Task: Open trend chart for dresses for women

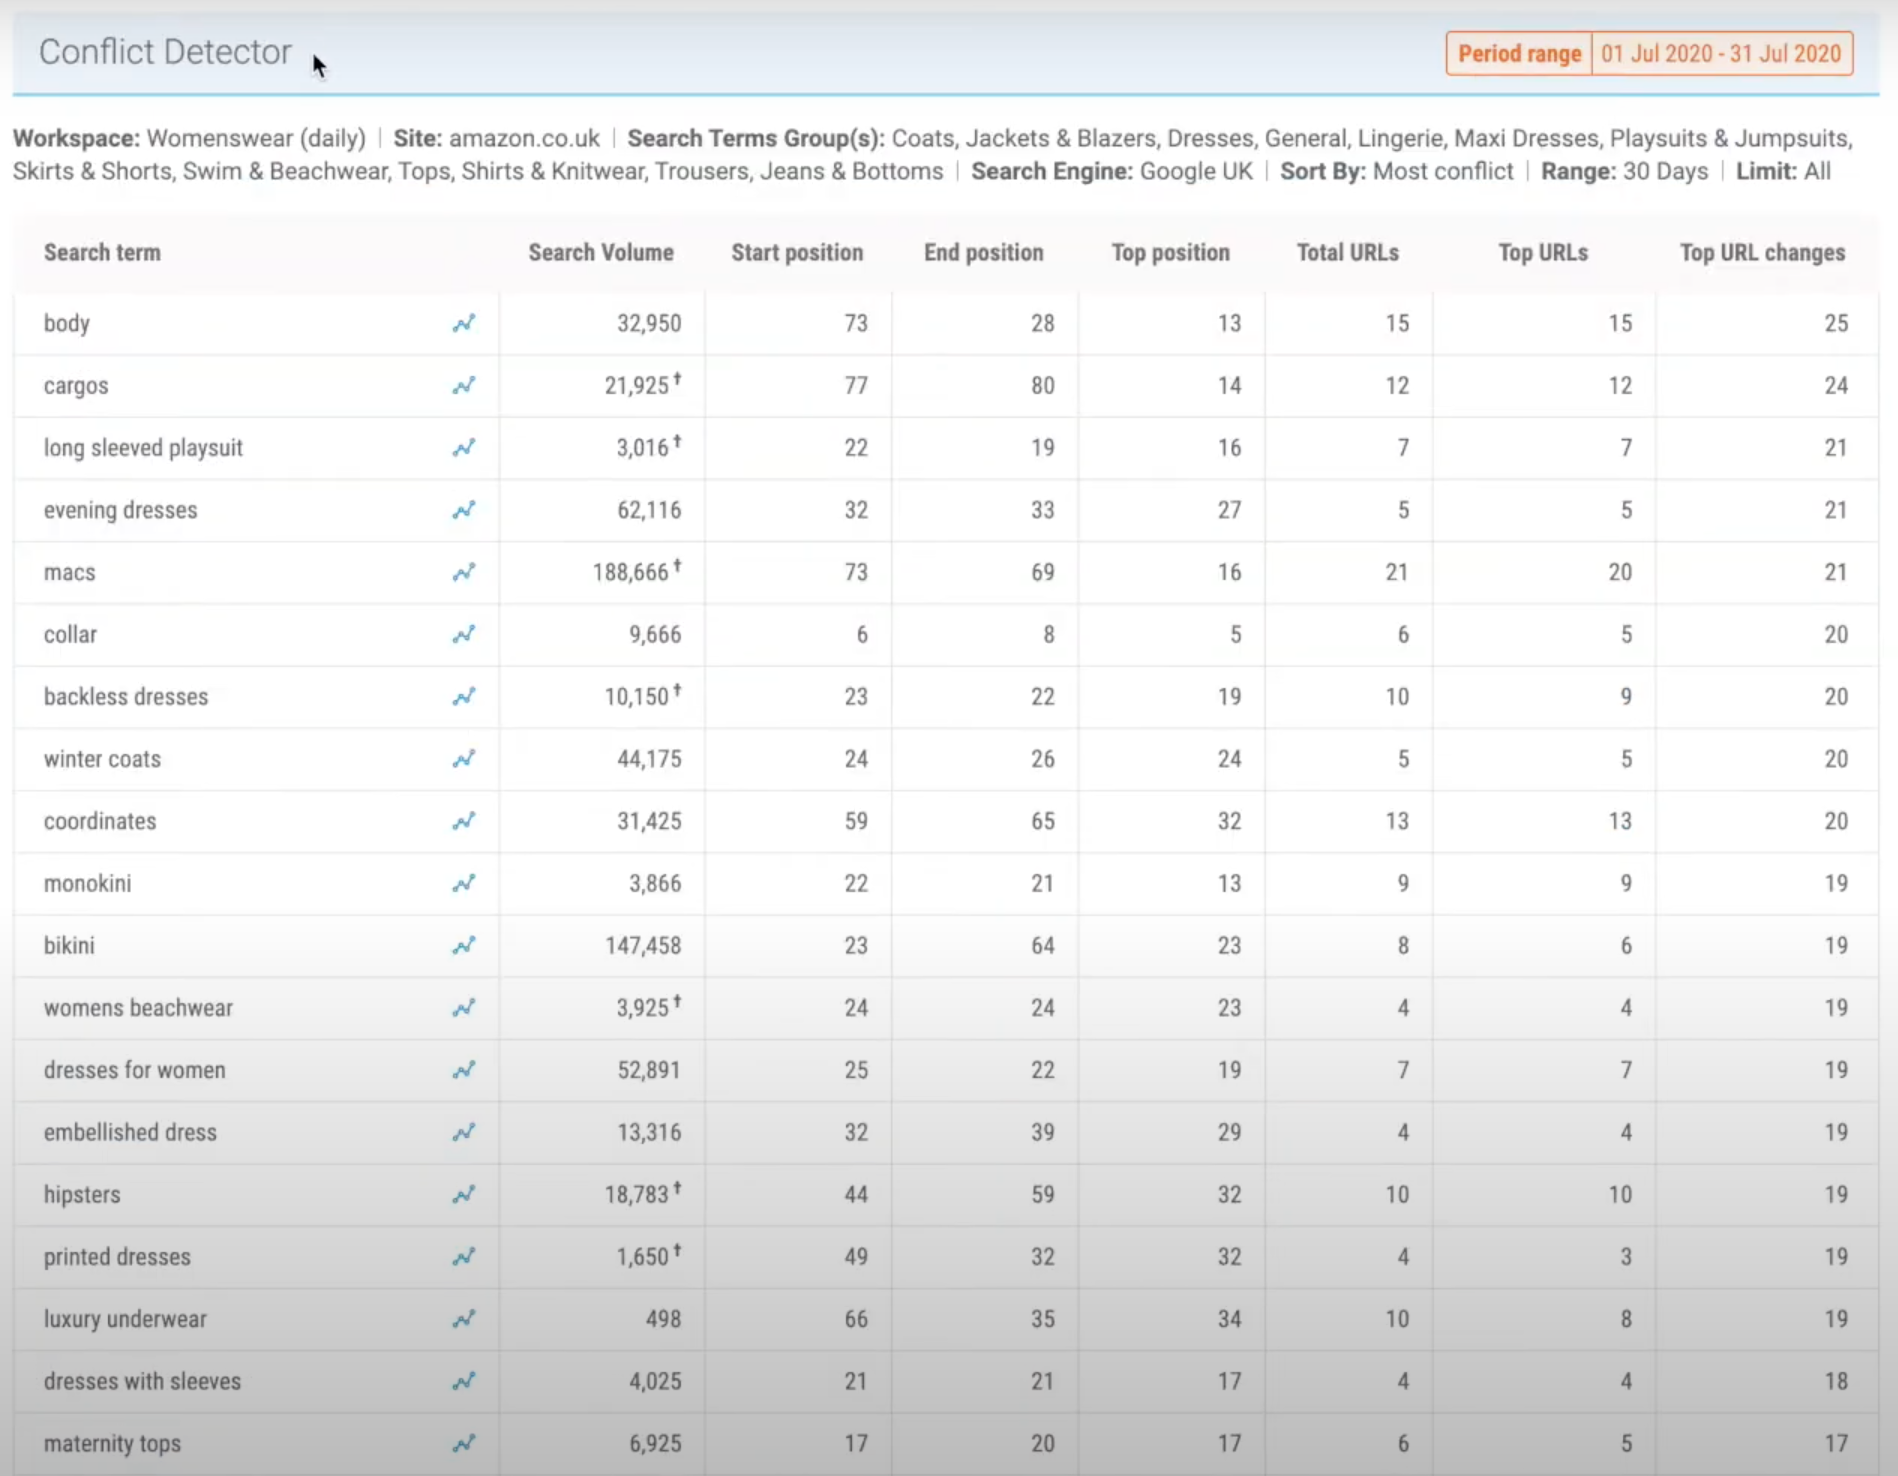Action: (463, 1070)
